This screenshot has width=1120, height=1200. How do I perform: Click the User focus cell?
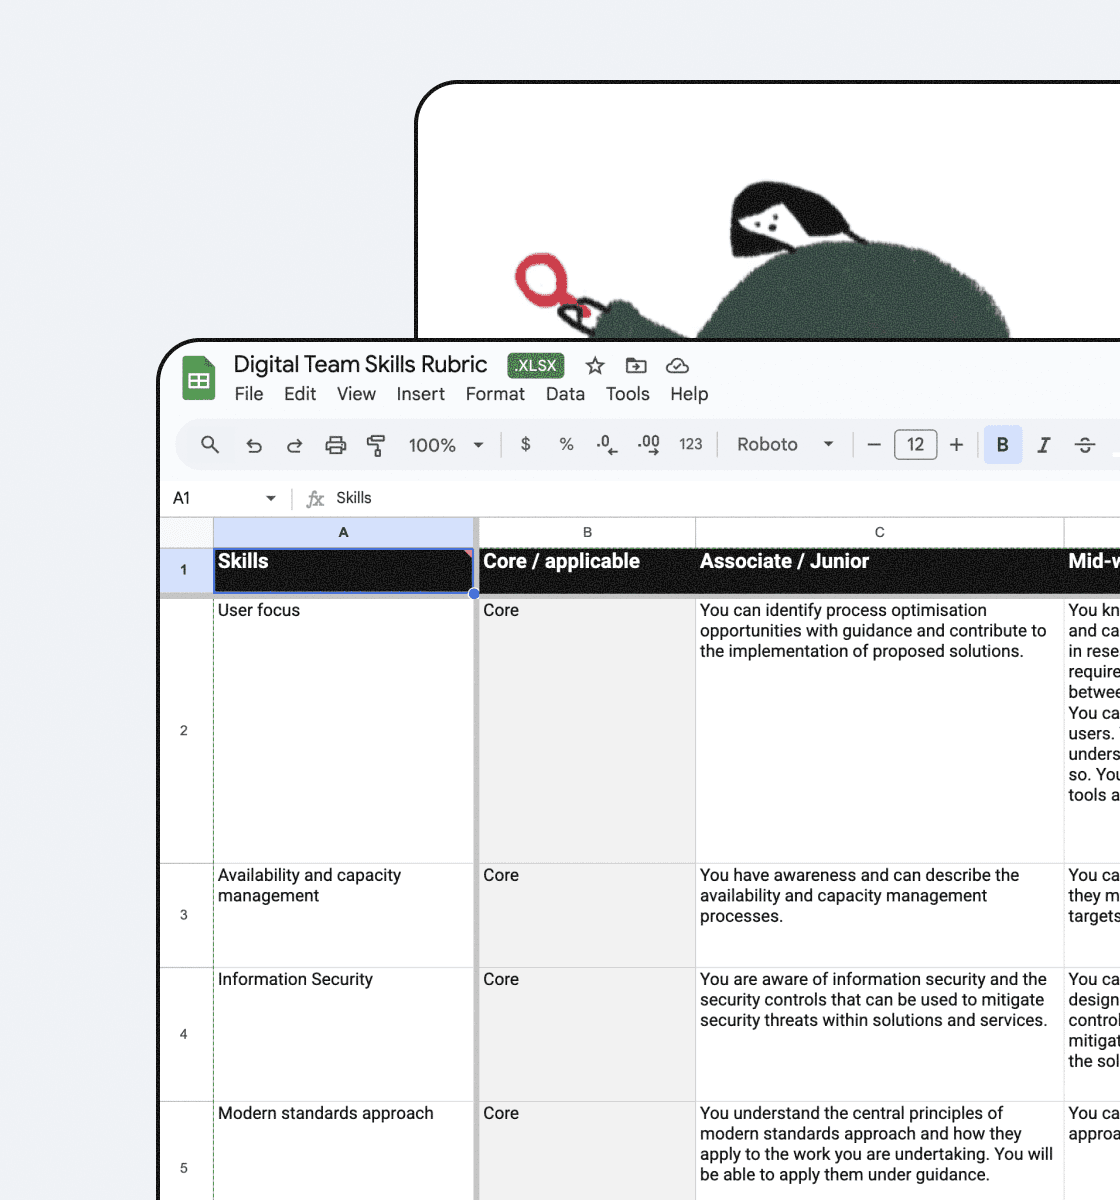click(x=344, y=731)
